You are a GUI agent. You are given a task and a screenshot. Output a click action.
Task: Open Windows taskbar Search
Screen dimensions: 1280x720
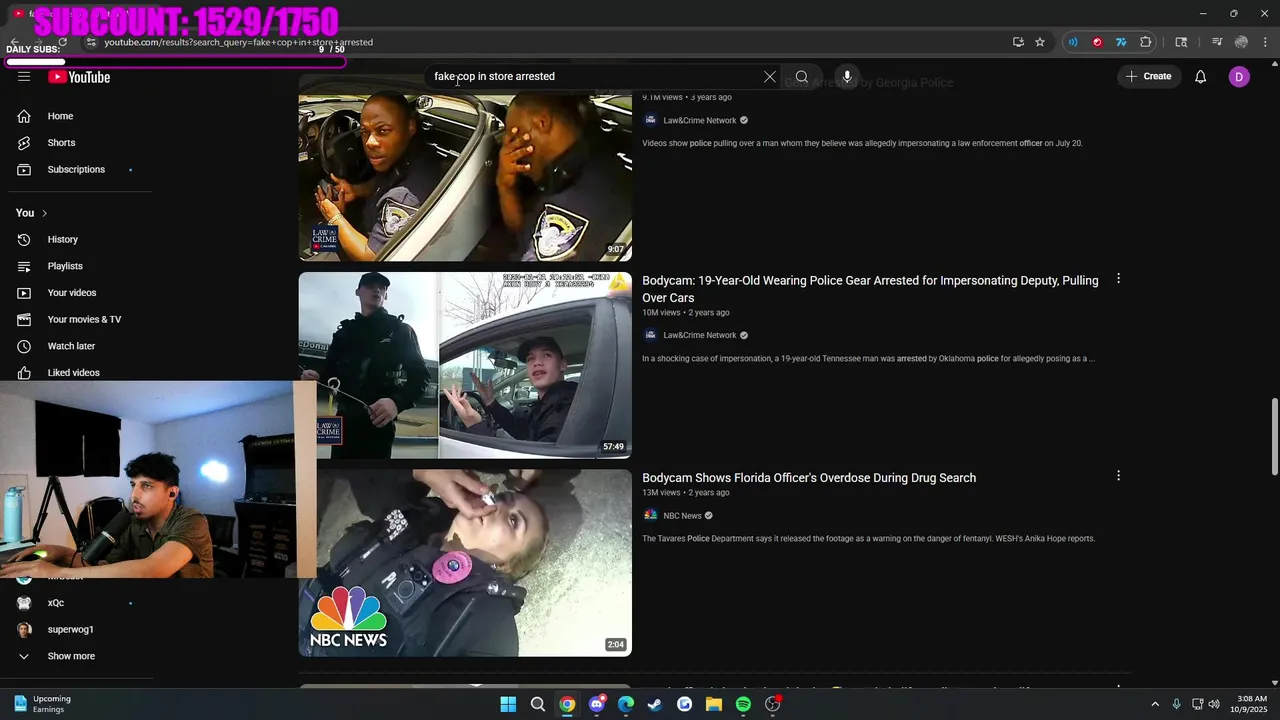pos(538,704)
